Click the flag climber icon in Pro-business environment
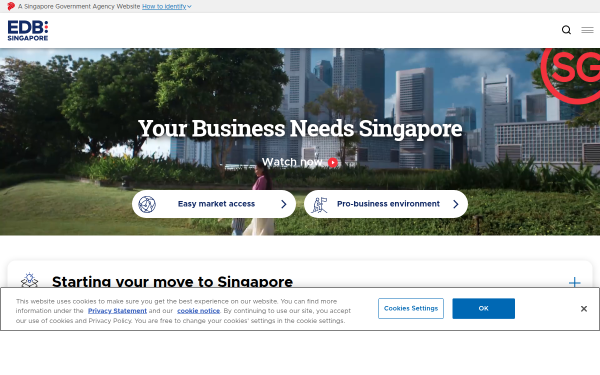This screenshot has width=600, height=375. (x=320, y=205)
